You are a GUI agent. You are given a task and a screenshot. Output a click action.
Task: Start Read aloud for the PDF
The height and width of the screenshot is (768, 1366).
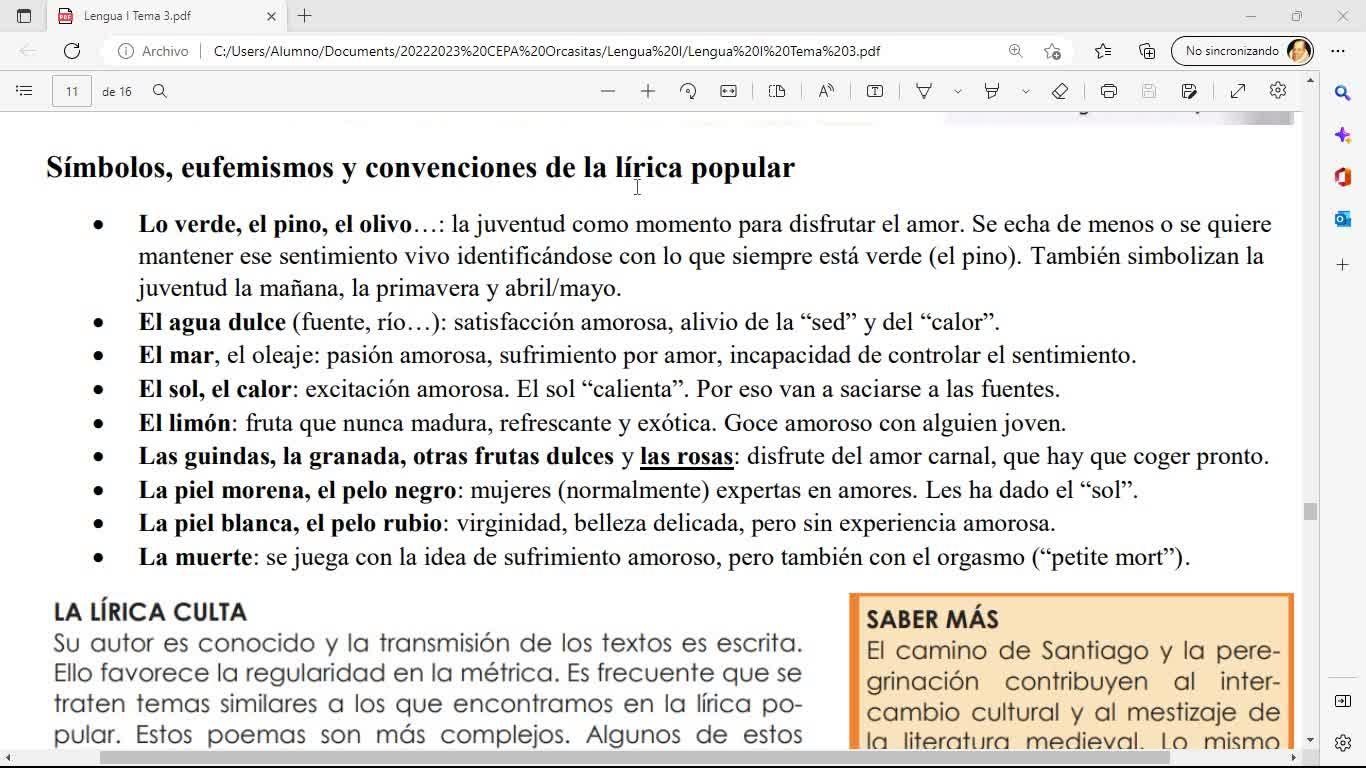point(826,91)
